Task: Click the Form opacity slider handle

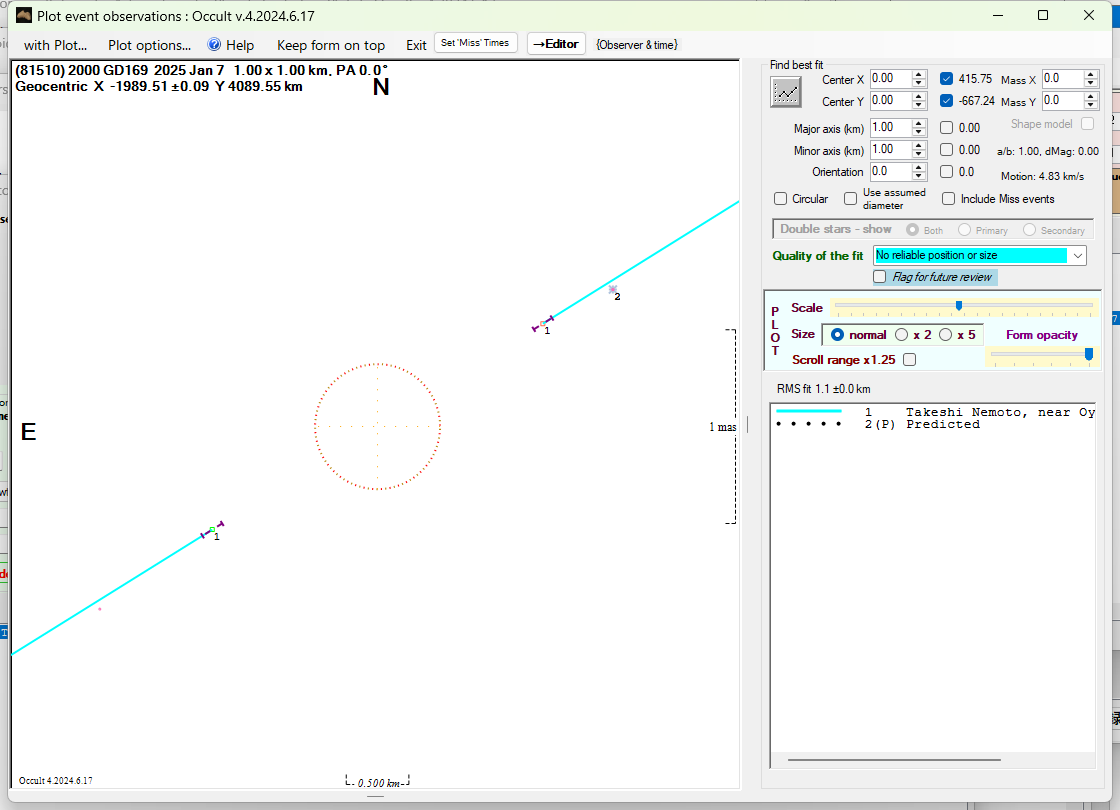Action: click(x=1089, y=353)
